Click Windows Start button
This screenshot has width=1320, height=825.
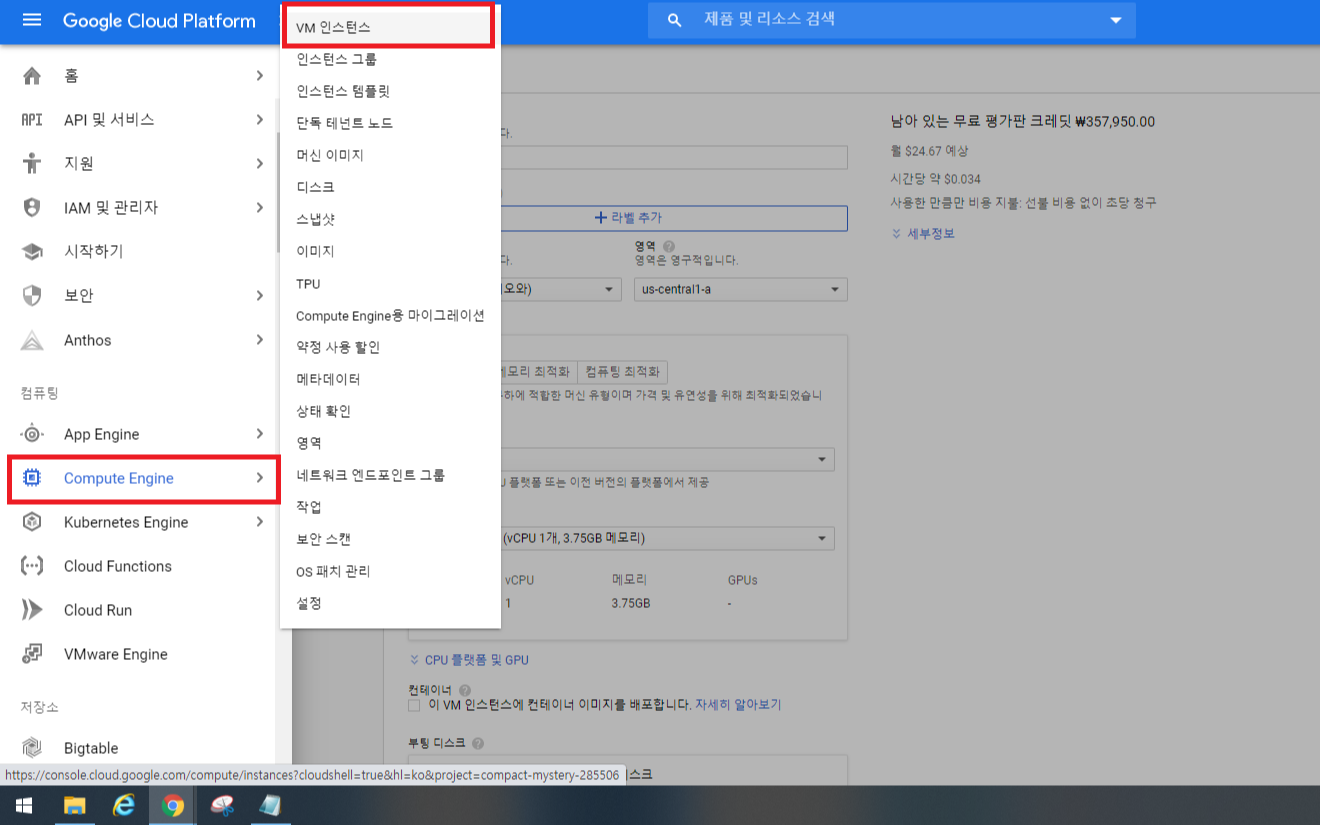click(23, 806)
